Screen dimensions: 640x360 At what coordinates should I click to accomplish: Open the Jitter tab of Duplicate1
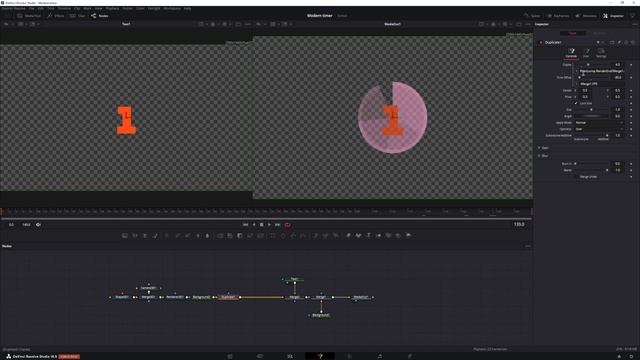[x=586, y=53]
